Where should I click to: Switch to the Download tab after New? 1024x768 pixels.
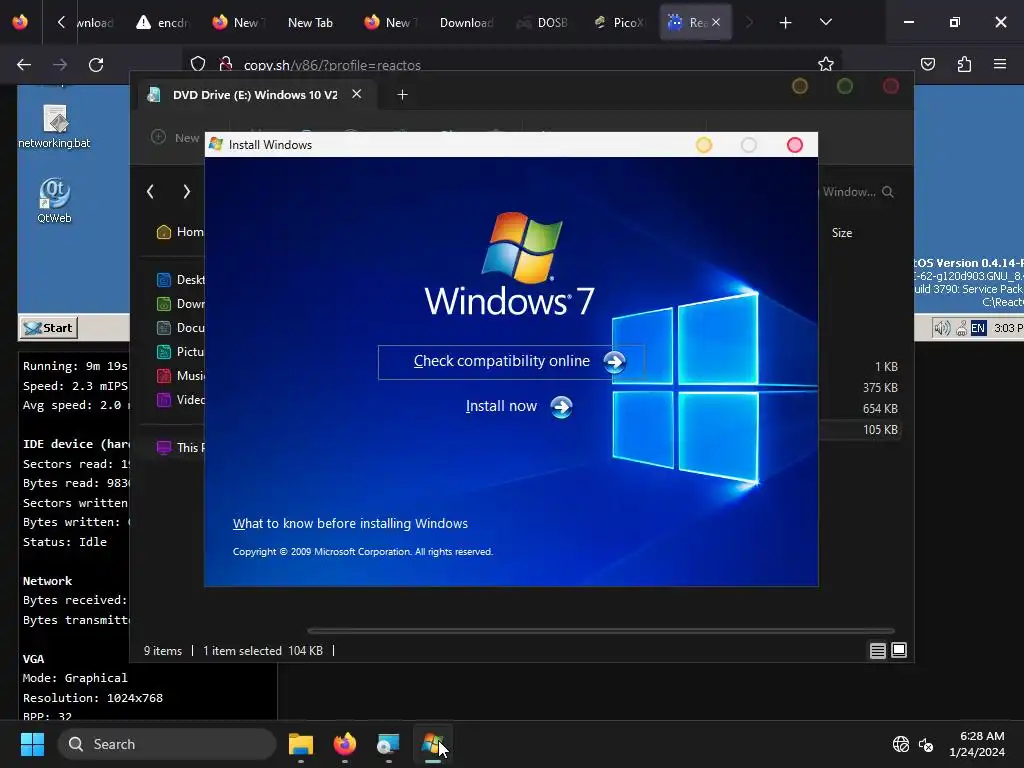[x=466, y=23]
